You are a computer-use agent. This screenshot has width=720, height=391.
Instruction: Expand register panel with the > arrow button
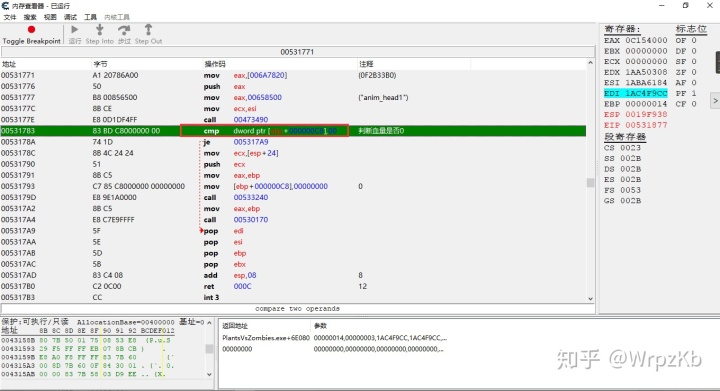click(715, 101)
